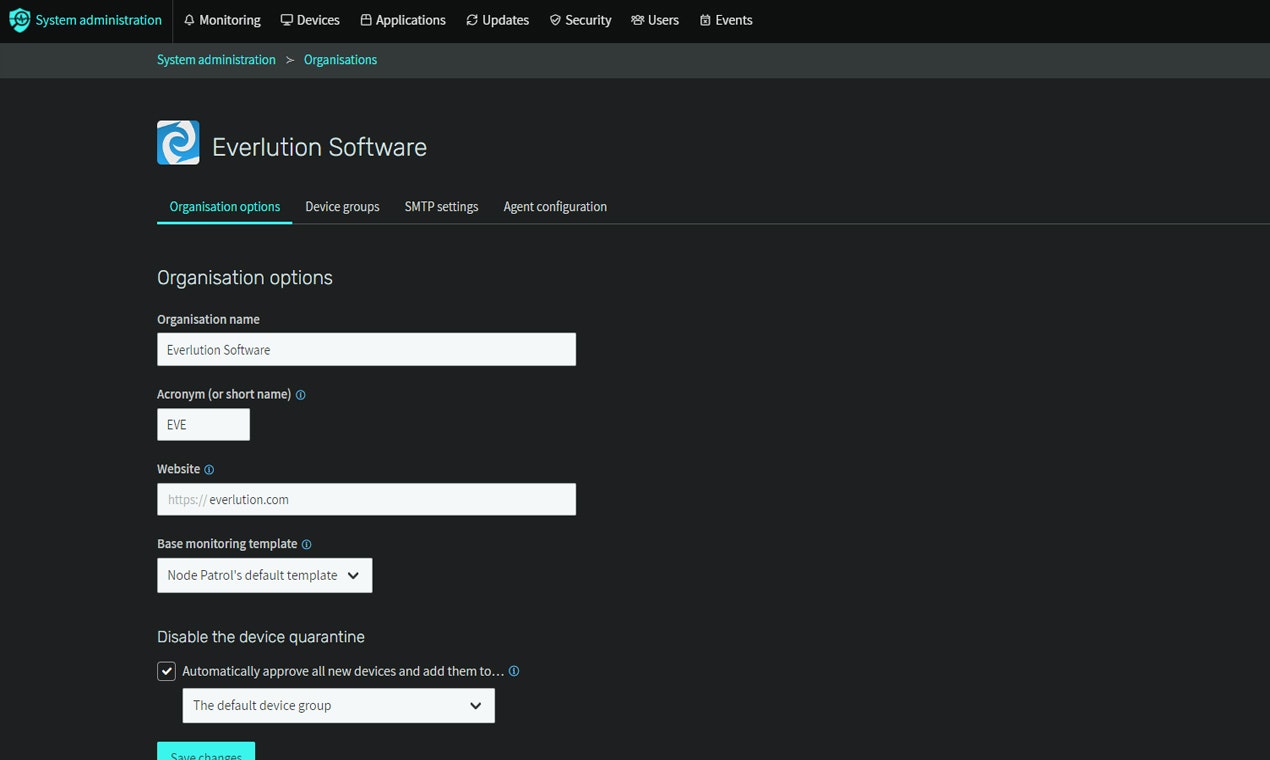Screen dimensions: 1270x760
Task: Click the Disable the device quarantine heading
Action: click(x=261, y=637)
